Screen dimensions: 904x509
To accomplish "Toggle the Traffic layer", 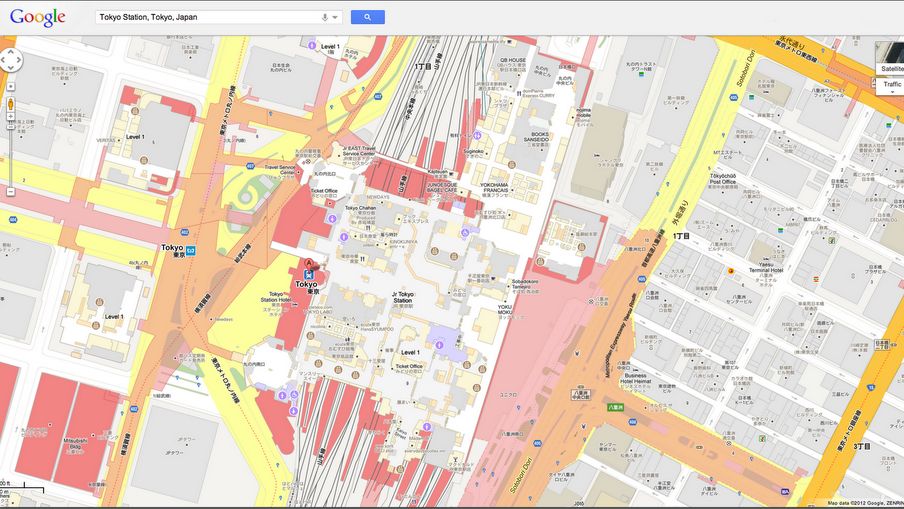I will (x=891, y=84).
